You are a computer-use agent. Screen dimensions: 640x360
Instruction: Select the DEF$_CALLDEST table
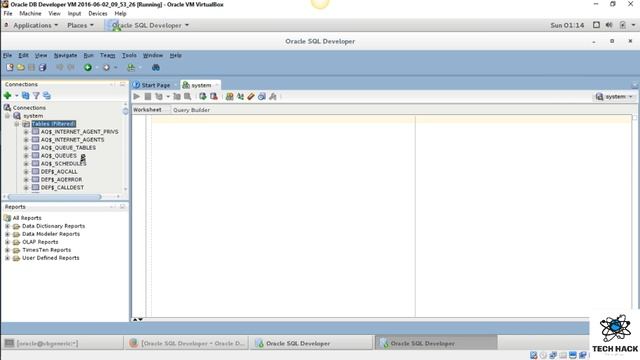click(x=62, y=187)
